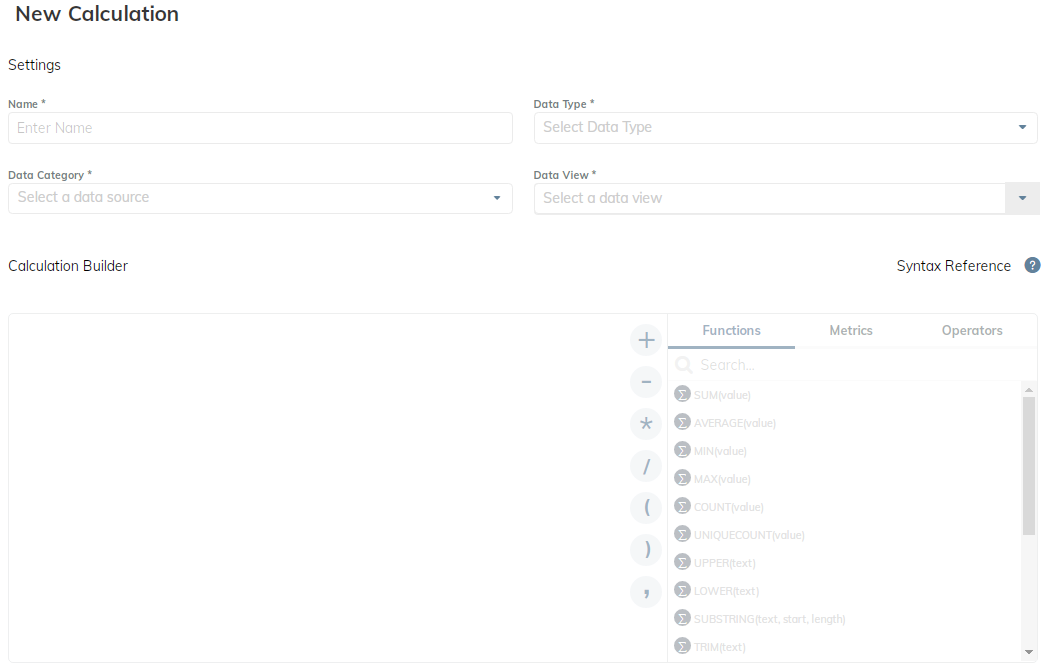
Task: Pick the UNIQUECOUNT(value) function
Action: click(748, 535)
